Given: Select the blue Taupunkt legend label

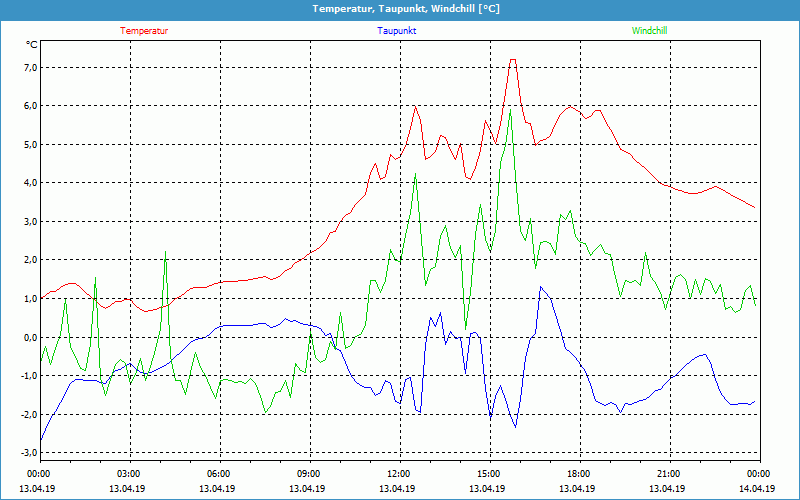Looking at the screenshot, I should [x=397, y=31].
